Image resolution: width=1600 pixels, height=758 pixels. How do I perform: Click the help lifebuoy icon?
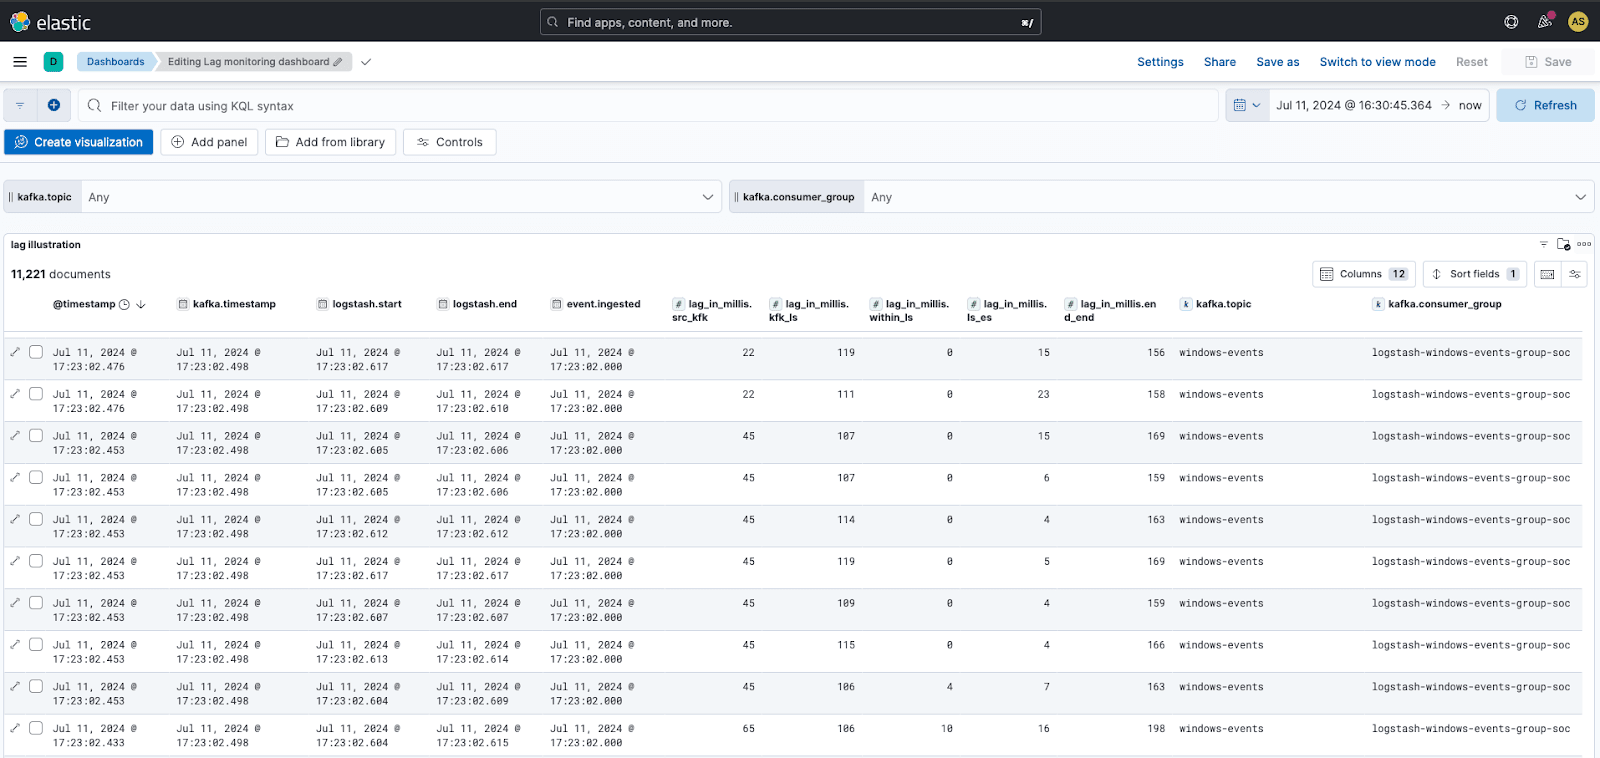point(1511,22)
